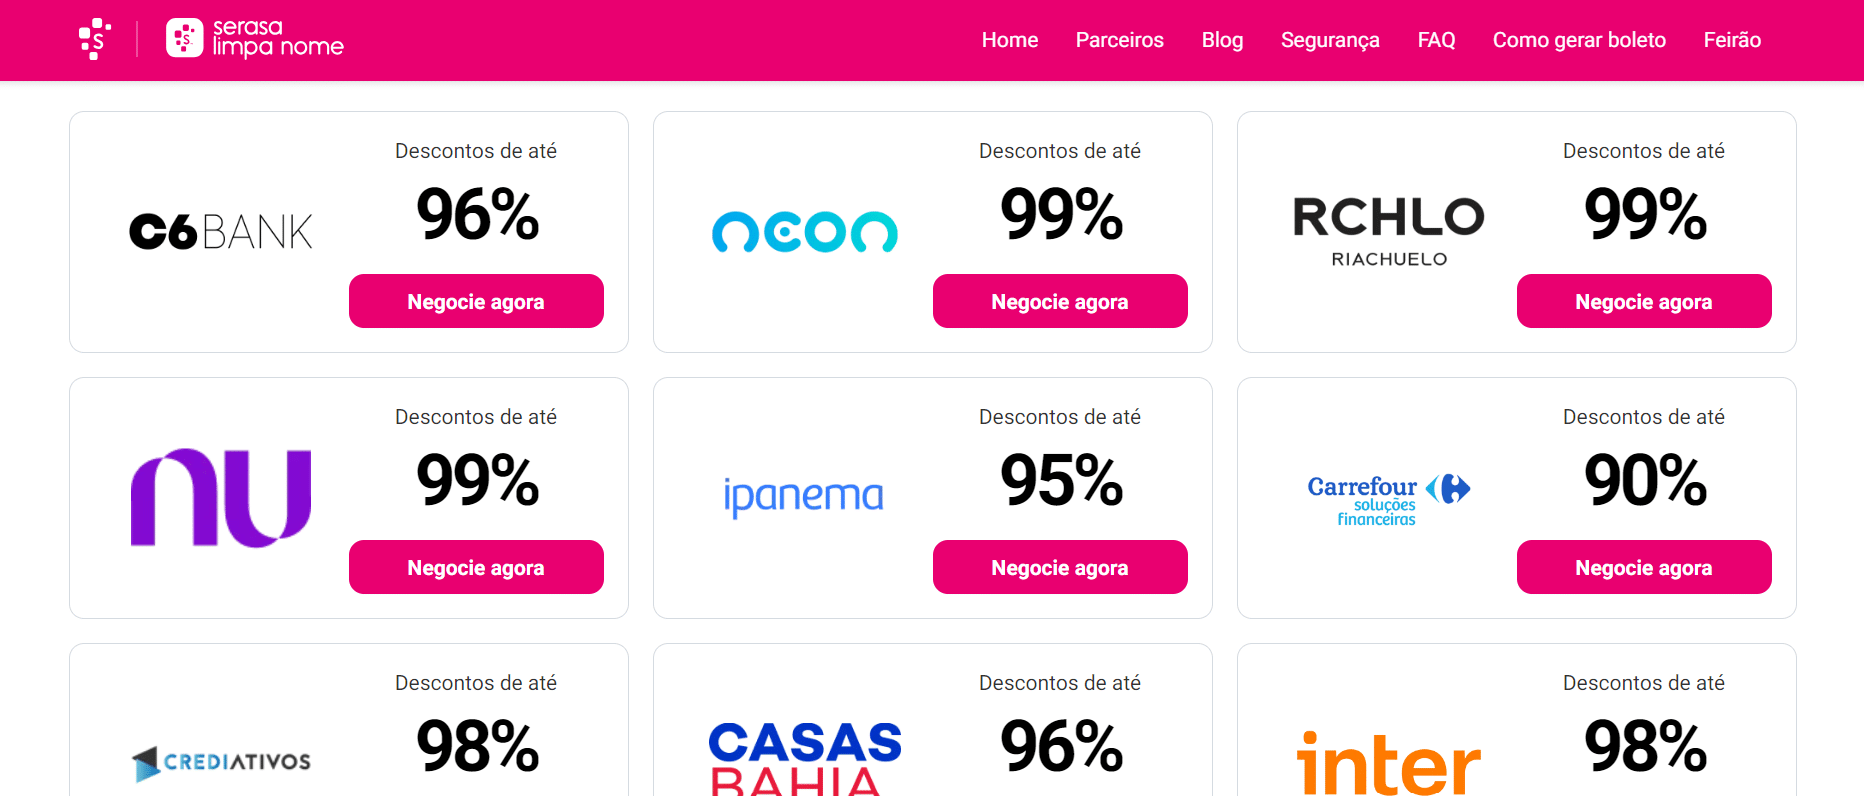Viewport: 1864px width, 796px height.
Task: Click the Crediativos logo
Action: [221, 762]
